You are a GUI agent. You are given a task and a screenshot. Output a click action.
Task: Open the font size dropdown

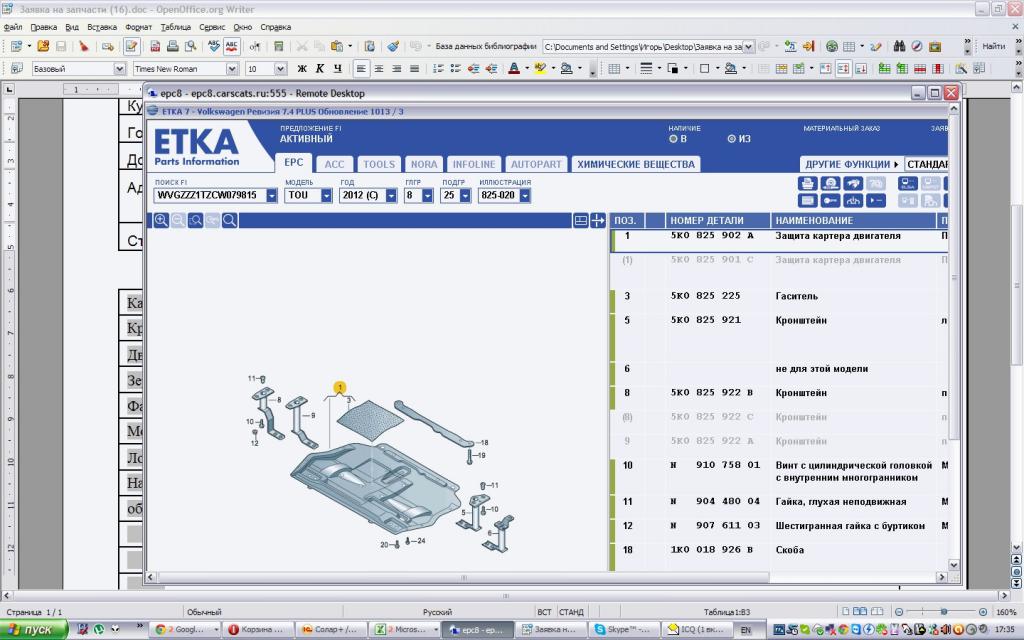coord(280,69)
